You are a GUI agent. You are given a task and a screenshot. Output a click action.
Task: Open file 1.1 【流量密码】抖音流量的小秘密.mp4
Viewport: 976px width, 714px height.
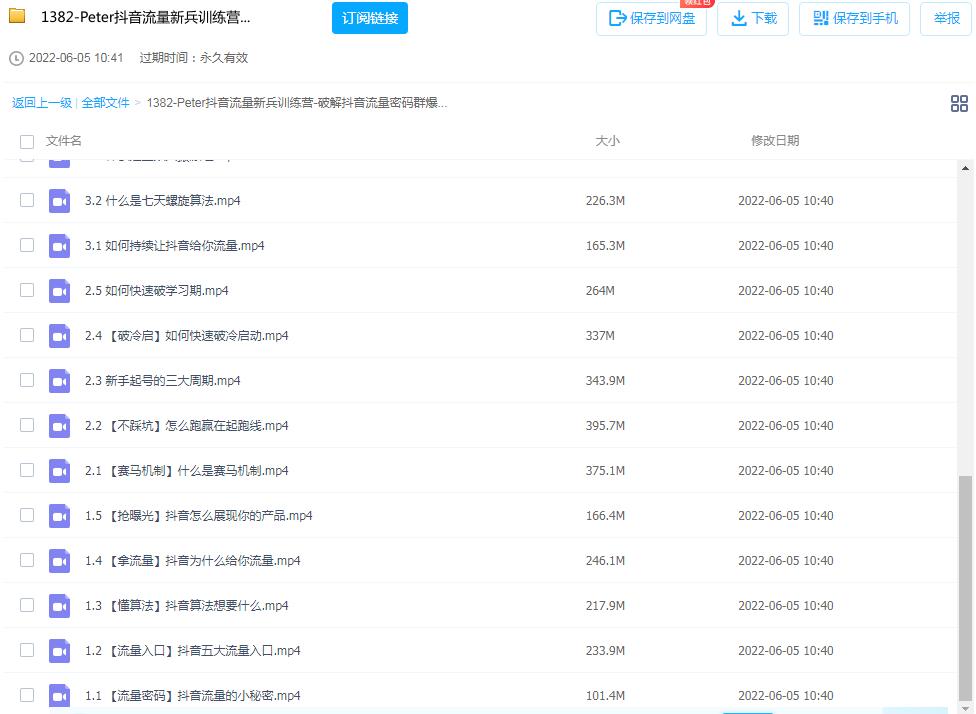coord(192,696)
